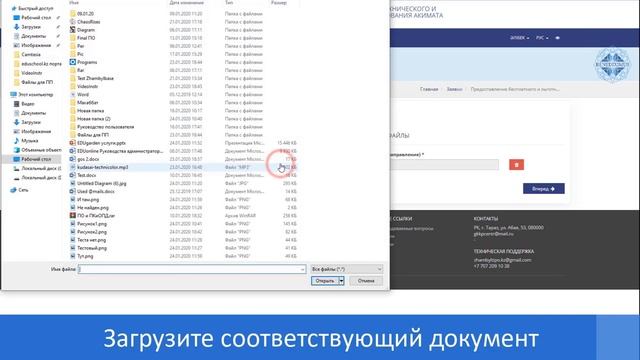Select the file kudasai-technicolor.mp3
640x360 pixels.
tap(102, 167)
